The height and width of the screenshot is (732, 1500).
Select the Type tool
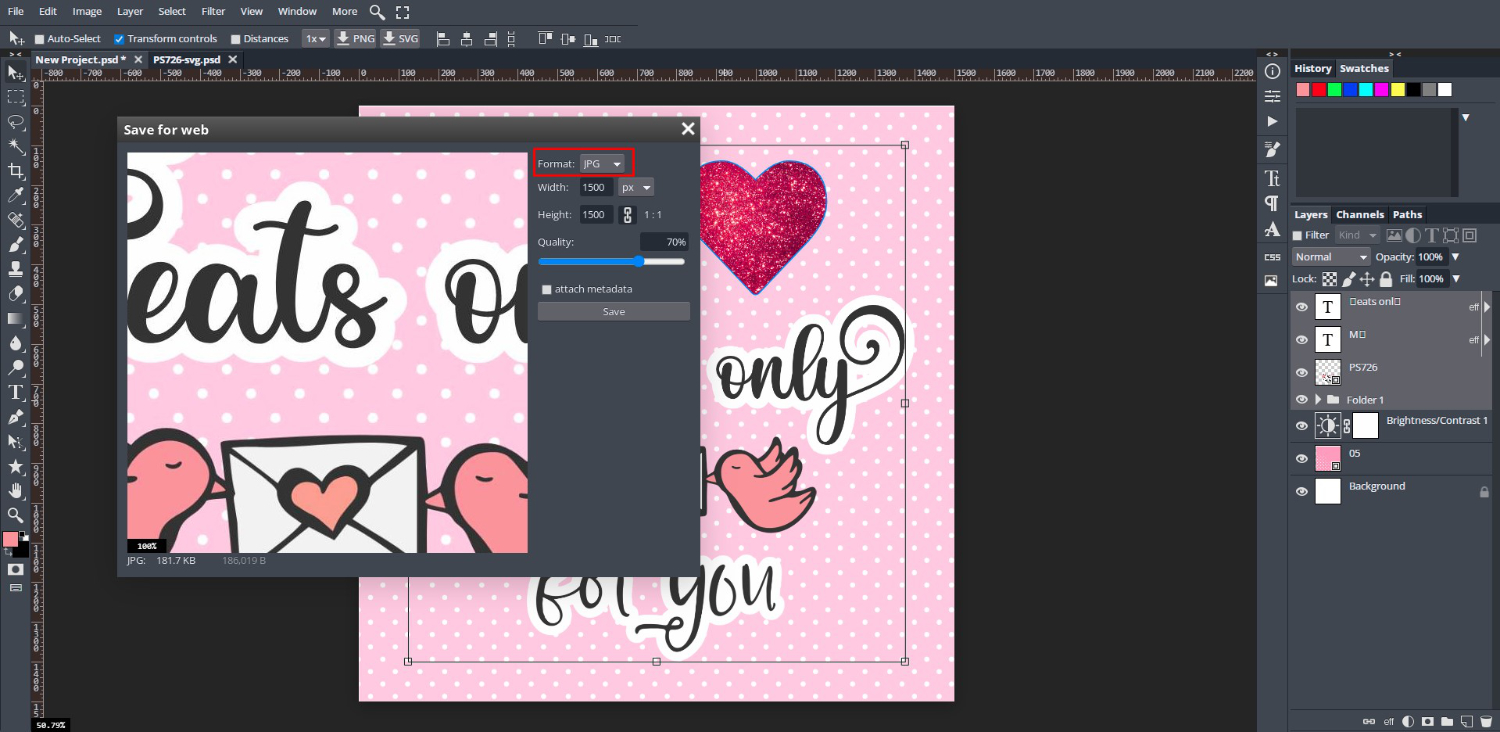(15, 392)
